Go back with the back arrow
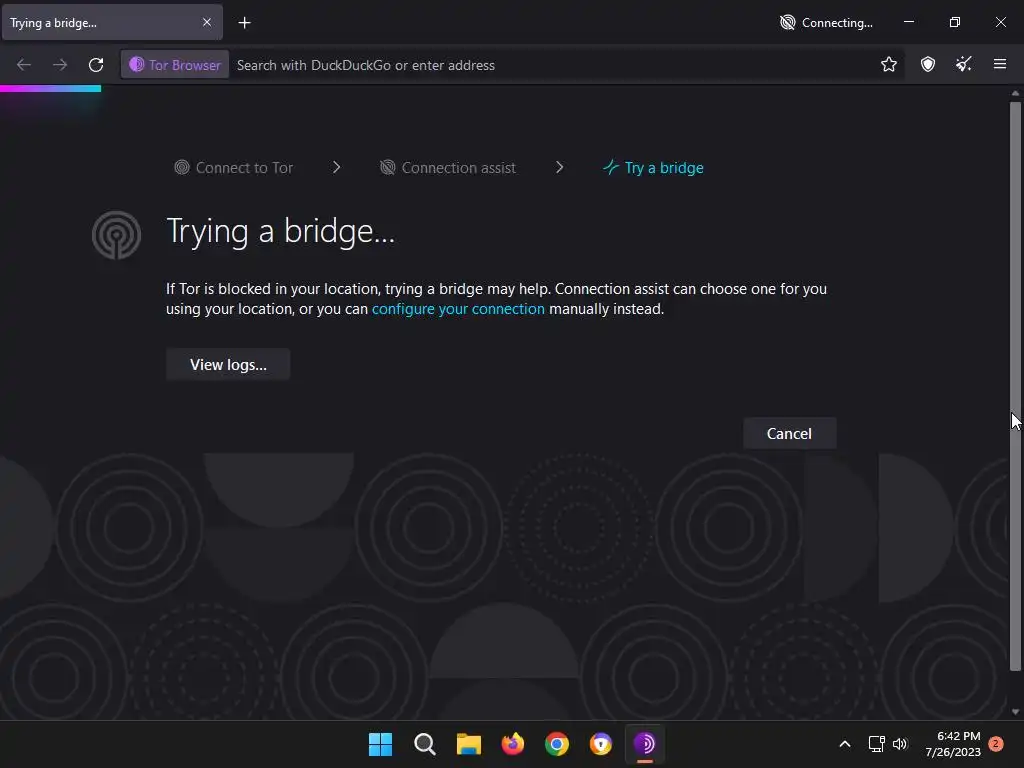This screenshot has height=768, width=1024. [24, 65]
